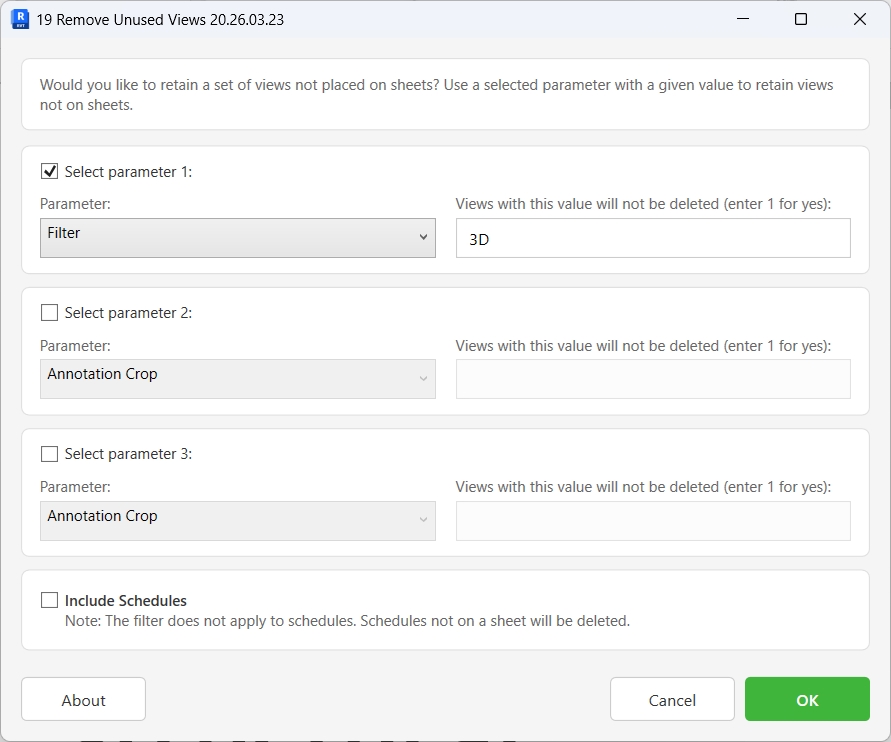Maximize the dialog window
This screenshot has height=742, width=891.
800,19
